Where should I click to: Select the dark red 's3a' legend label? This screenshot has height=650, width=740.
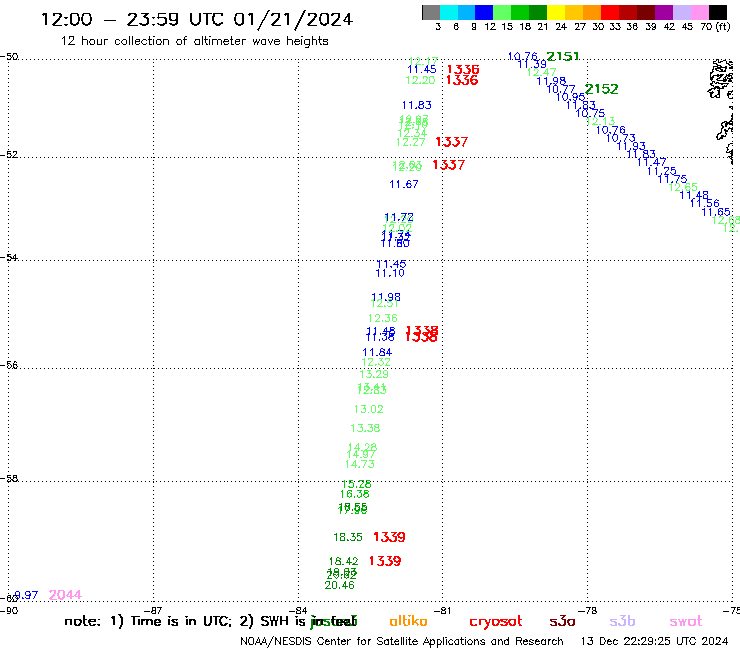(562, 622)
